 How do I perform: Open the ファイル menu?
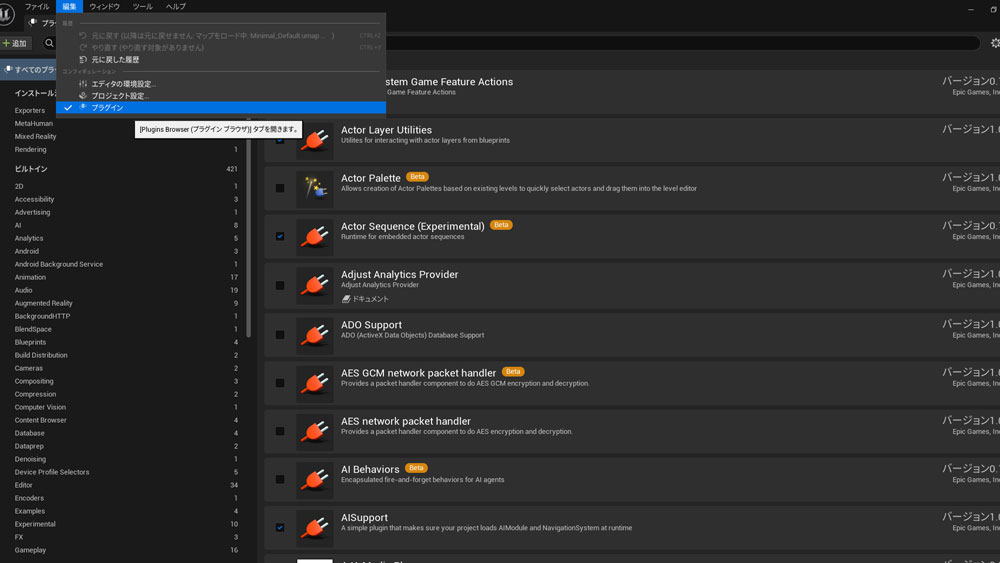click(x=37, y=6)
